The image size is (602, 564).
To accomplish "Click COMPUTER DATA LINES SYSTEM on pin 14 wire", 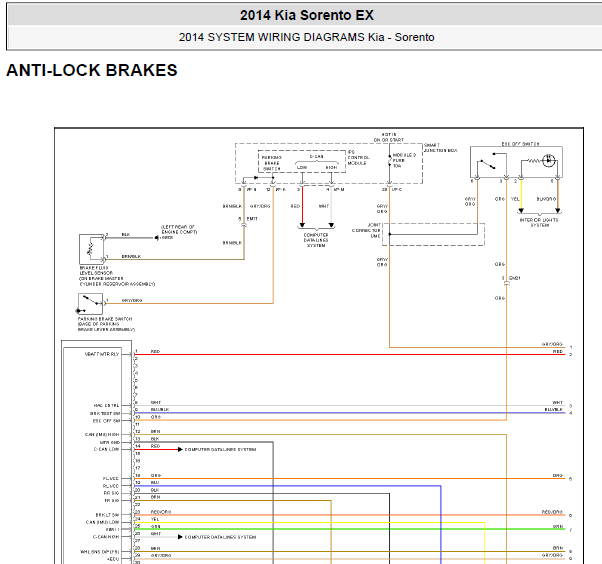I will click(220, 450).
